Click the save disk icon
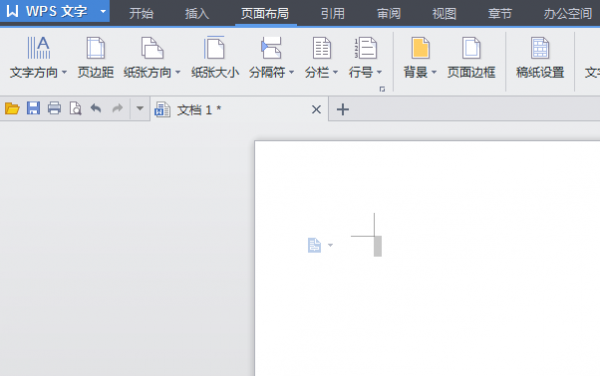Viewport: 600px width, 376px height. pyautogui.click(x=33, y=108)
